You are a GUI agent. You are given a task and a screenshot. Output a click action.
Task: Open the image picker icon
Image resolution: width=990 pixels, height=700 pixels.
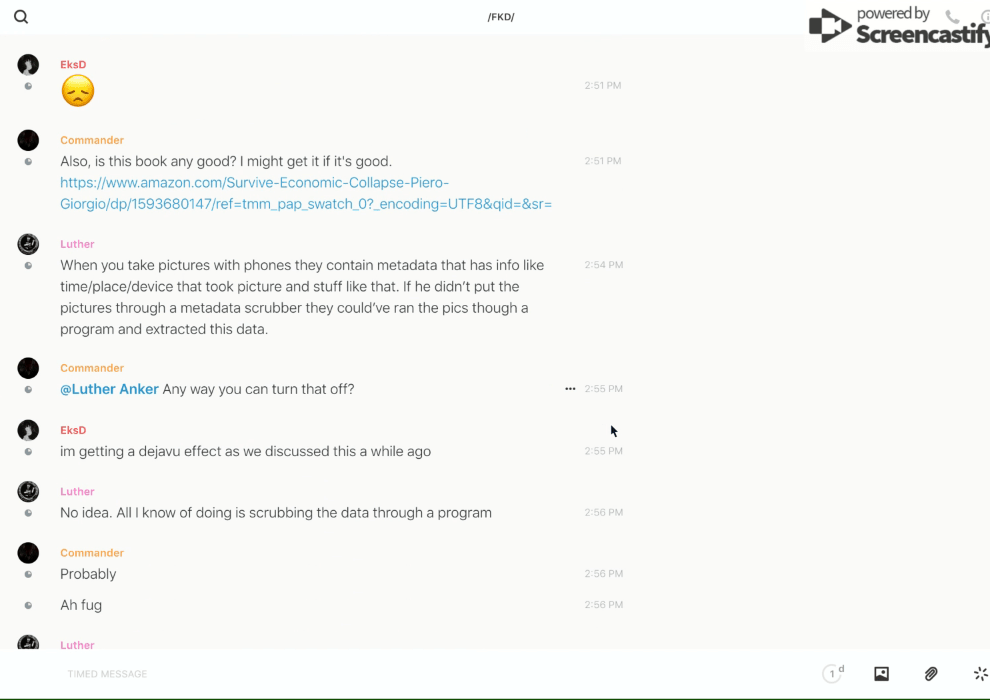(881, 674)
